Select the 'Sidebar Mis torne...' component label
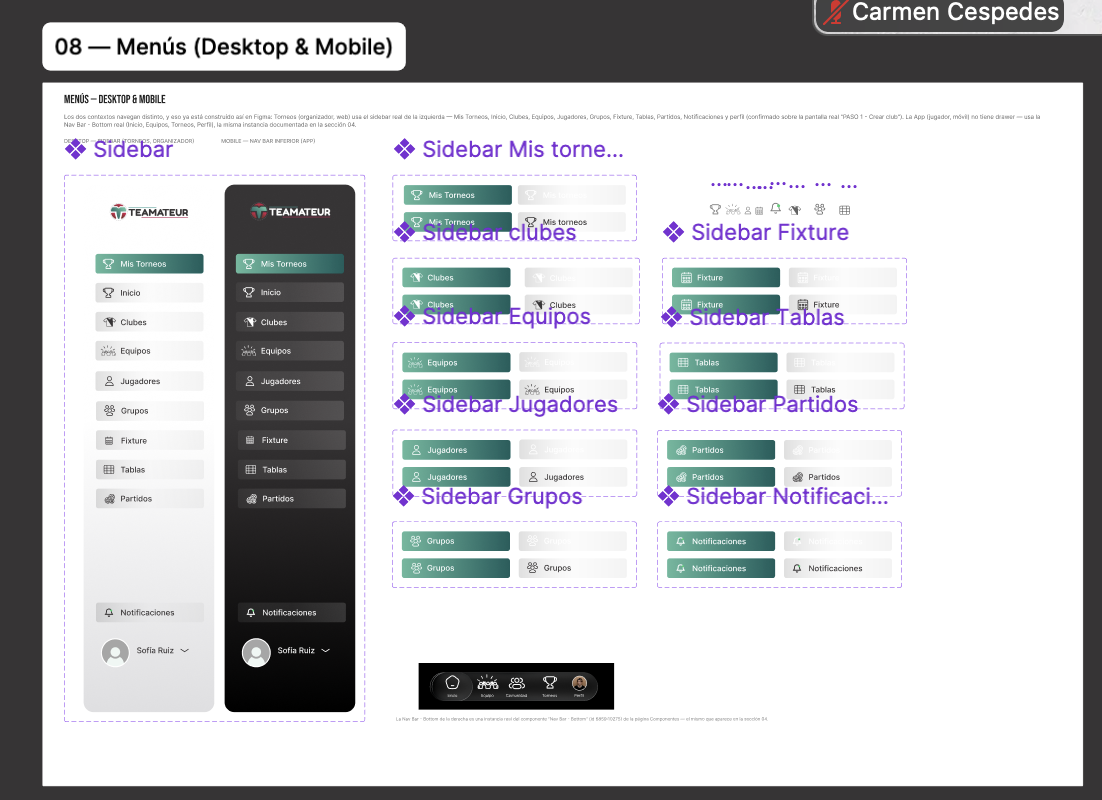 pyautogui.click(x=522, y=149)
